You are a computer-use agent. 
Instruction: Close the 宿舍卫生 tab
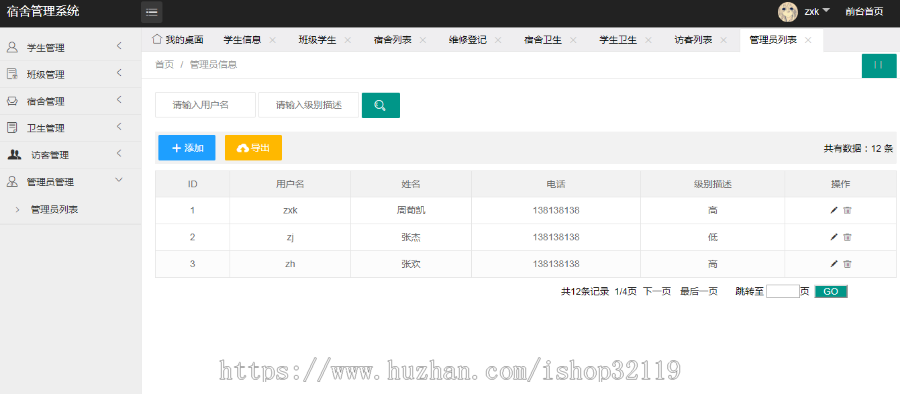[x=573, y=40]
